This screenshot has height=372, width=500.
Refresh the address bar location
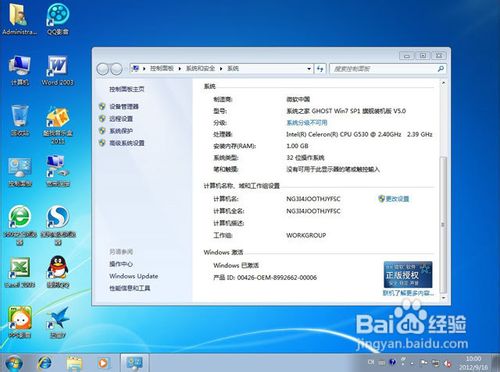pyautogui.click(x=320, y=69)
